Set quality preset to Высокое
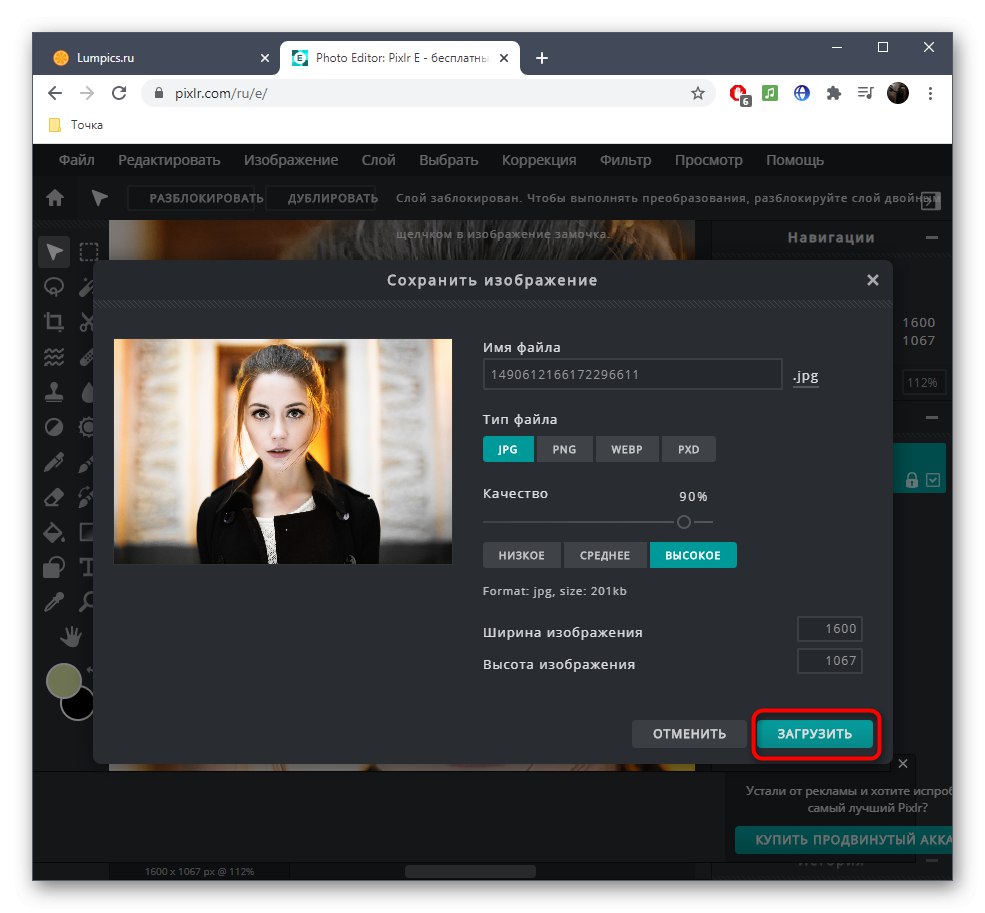The height and width of the screenshot is (913, 985). click(x=693, y=555)
